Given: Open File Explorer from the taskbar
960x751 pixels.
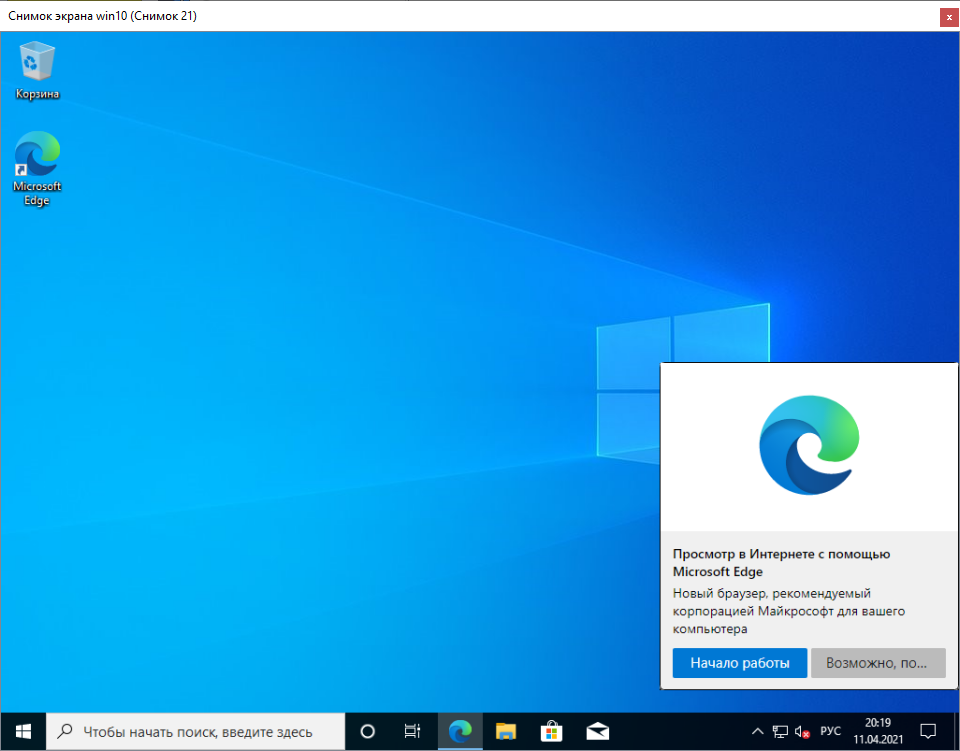Looking at the screenshot, I should (506, 731).
